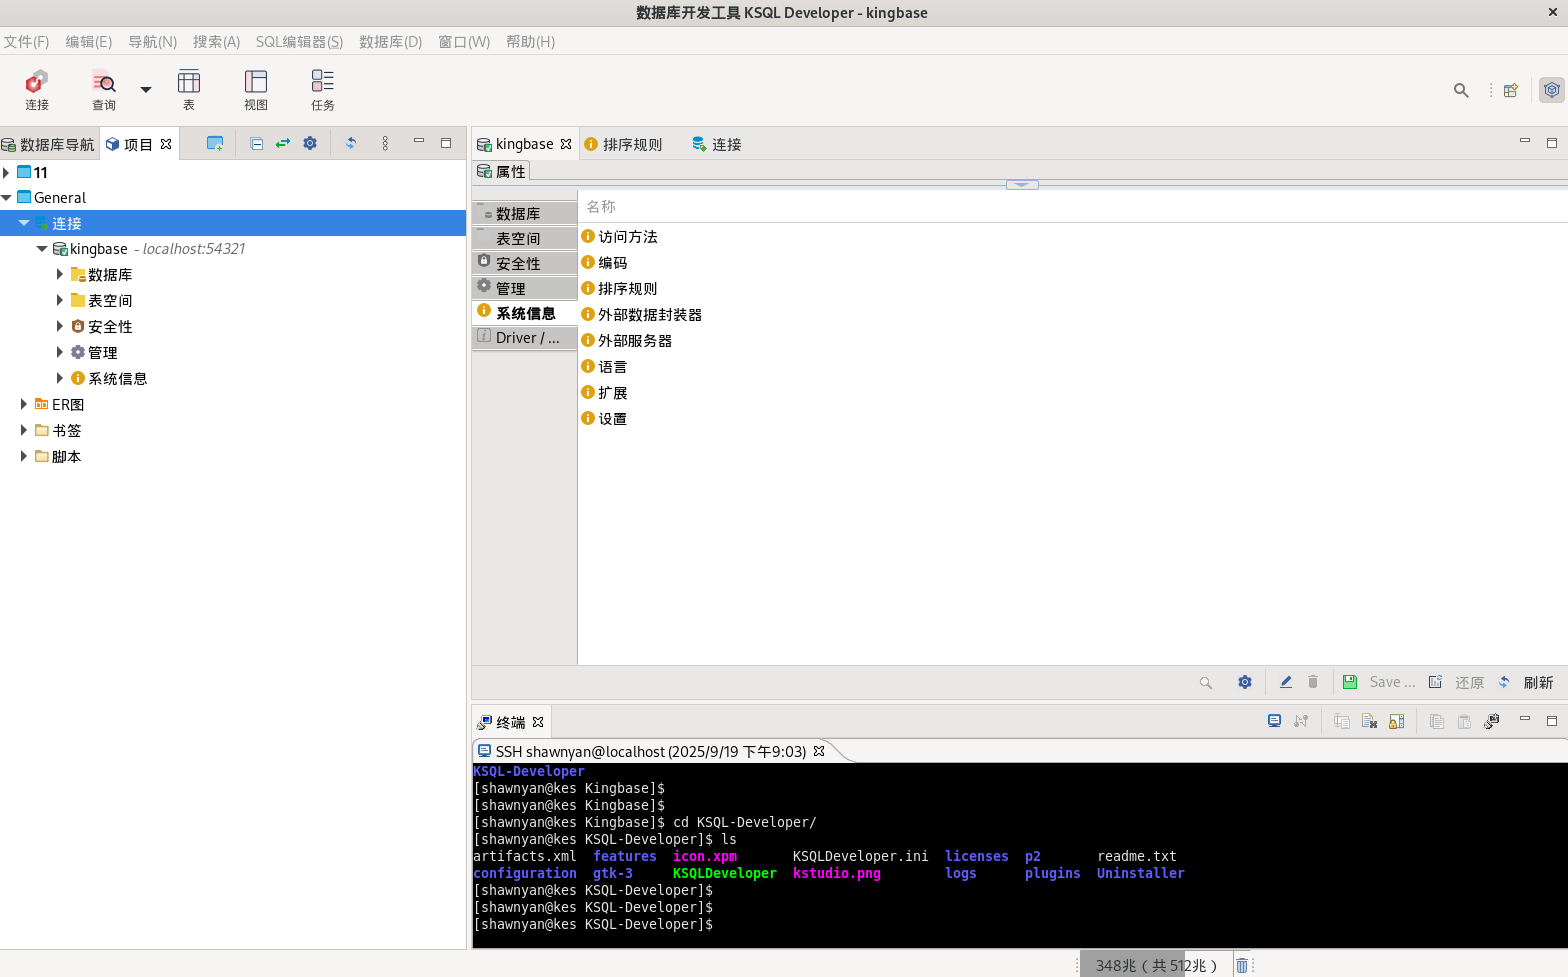Expand the 11 project node
Viewport: 1568px width, 977px height.
tap(6, 172)
